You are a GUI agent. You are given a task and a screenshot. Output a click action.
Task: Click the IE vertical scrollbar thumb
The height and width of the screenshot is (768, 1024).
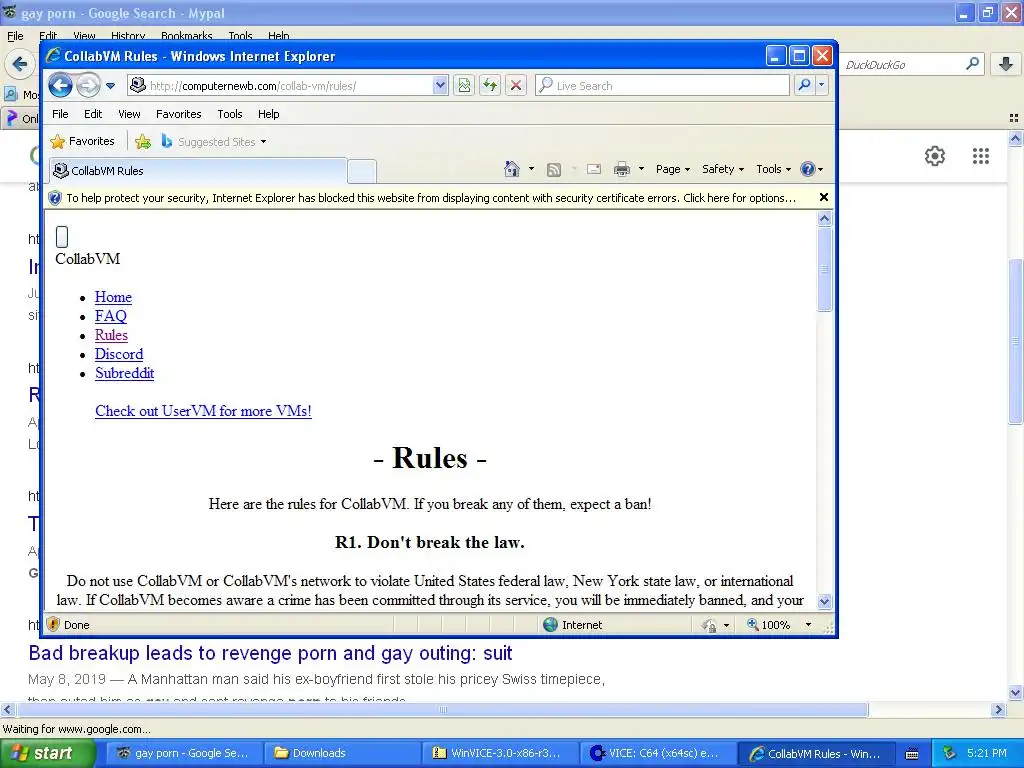[824, 269]
